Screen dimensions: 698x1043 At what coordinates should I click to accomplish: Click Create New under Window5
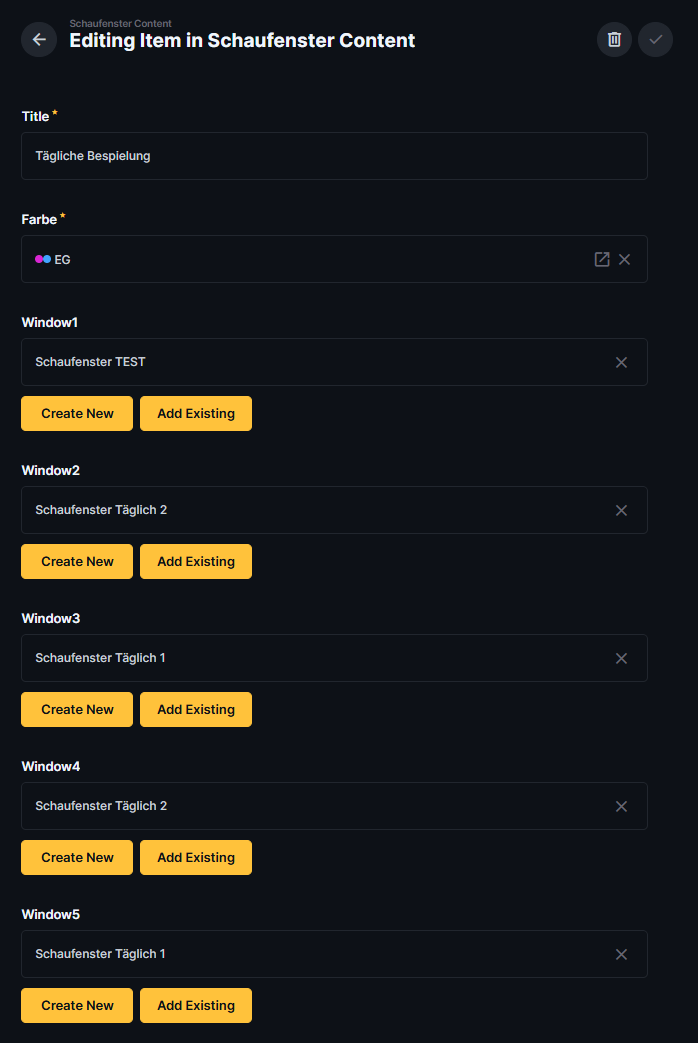(77, 1005)
